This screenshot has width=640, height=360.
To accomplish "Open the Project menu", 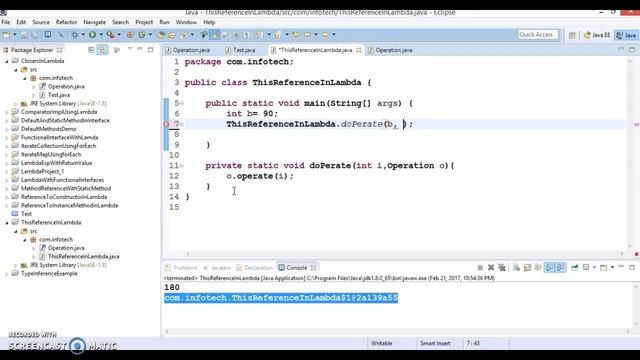I will point(144,22).
